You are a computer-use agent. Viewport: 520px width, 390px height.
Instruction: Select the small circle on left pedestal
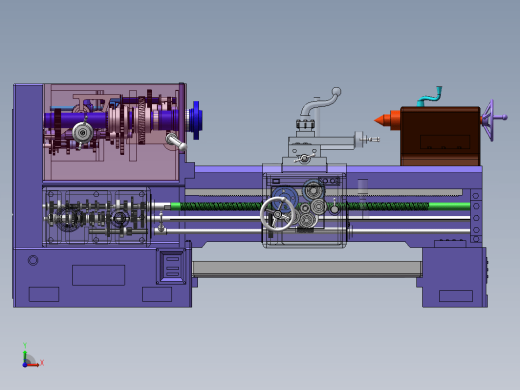(x=33, y=260)
